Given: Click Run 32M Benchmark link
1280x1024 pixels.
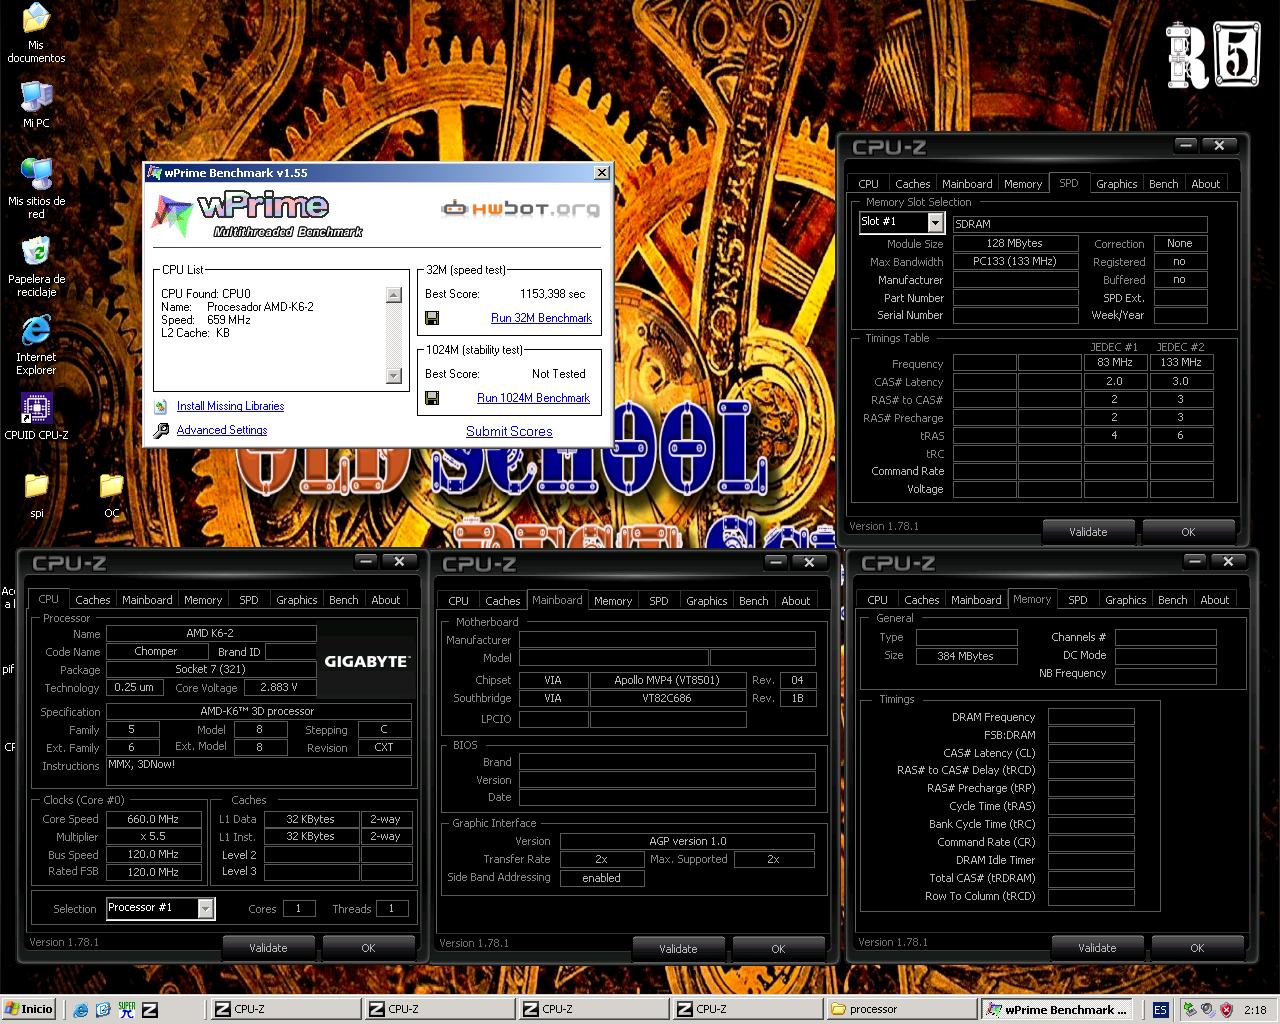Looking at the screenshot, I should (541, 318).
